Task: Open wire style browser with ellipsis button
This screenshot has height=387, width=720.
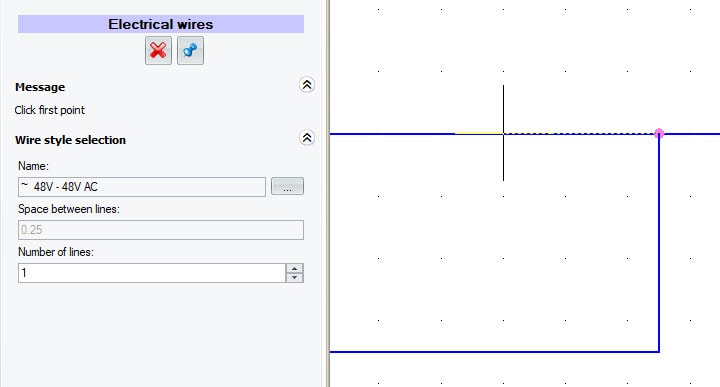Action: tap(287, 186)
